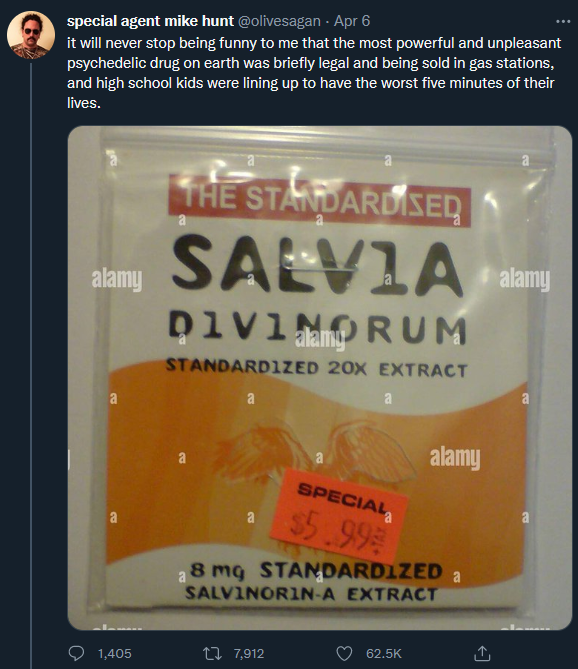
Task: Click the tweet text starting "it will never stop"
Action: (314, 73)
